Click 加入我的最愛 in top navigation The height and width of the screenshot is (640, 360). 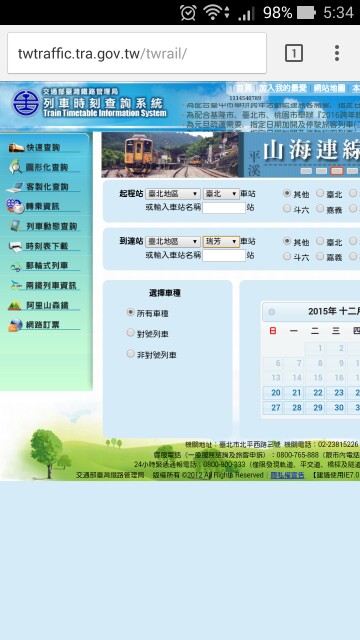pos(282,88)
